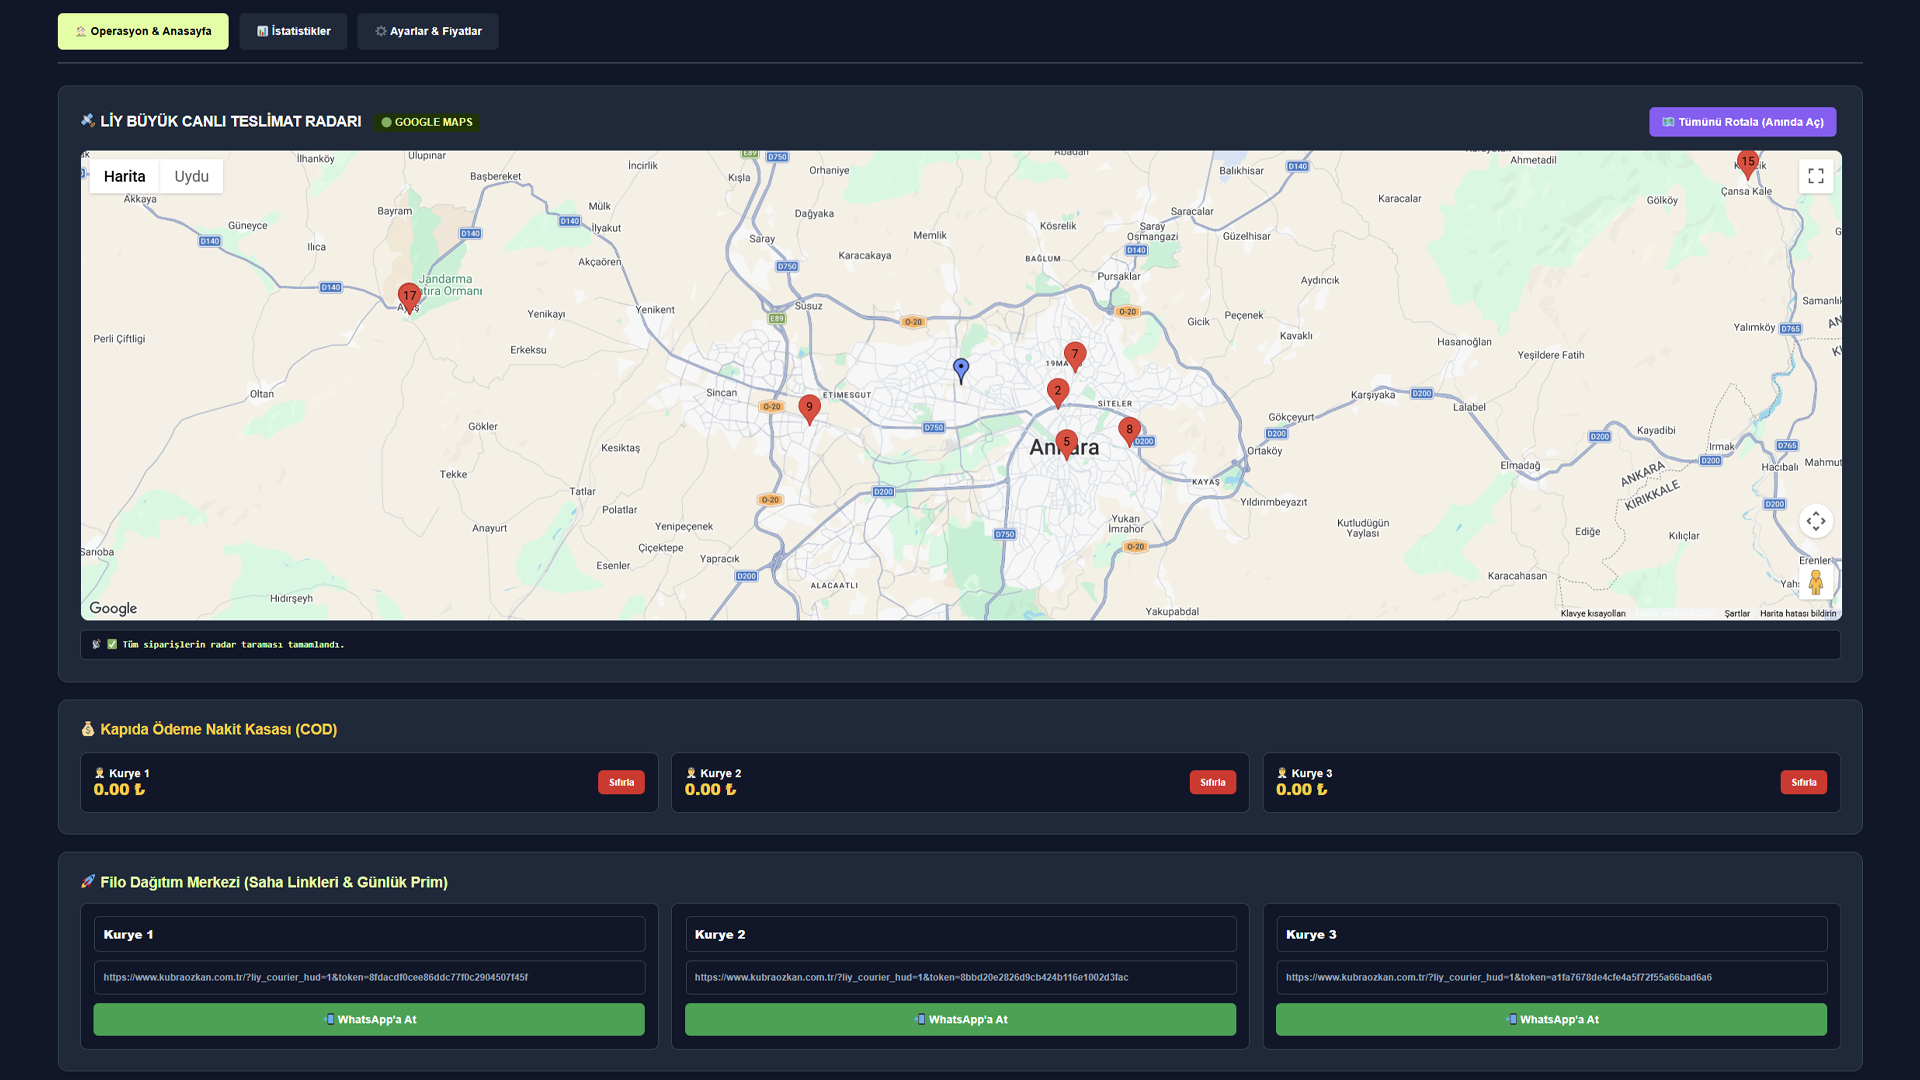Click the Polatlar label on the map
1920x1080 pixels.
point(619,510)
